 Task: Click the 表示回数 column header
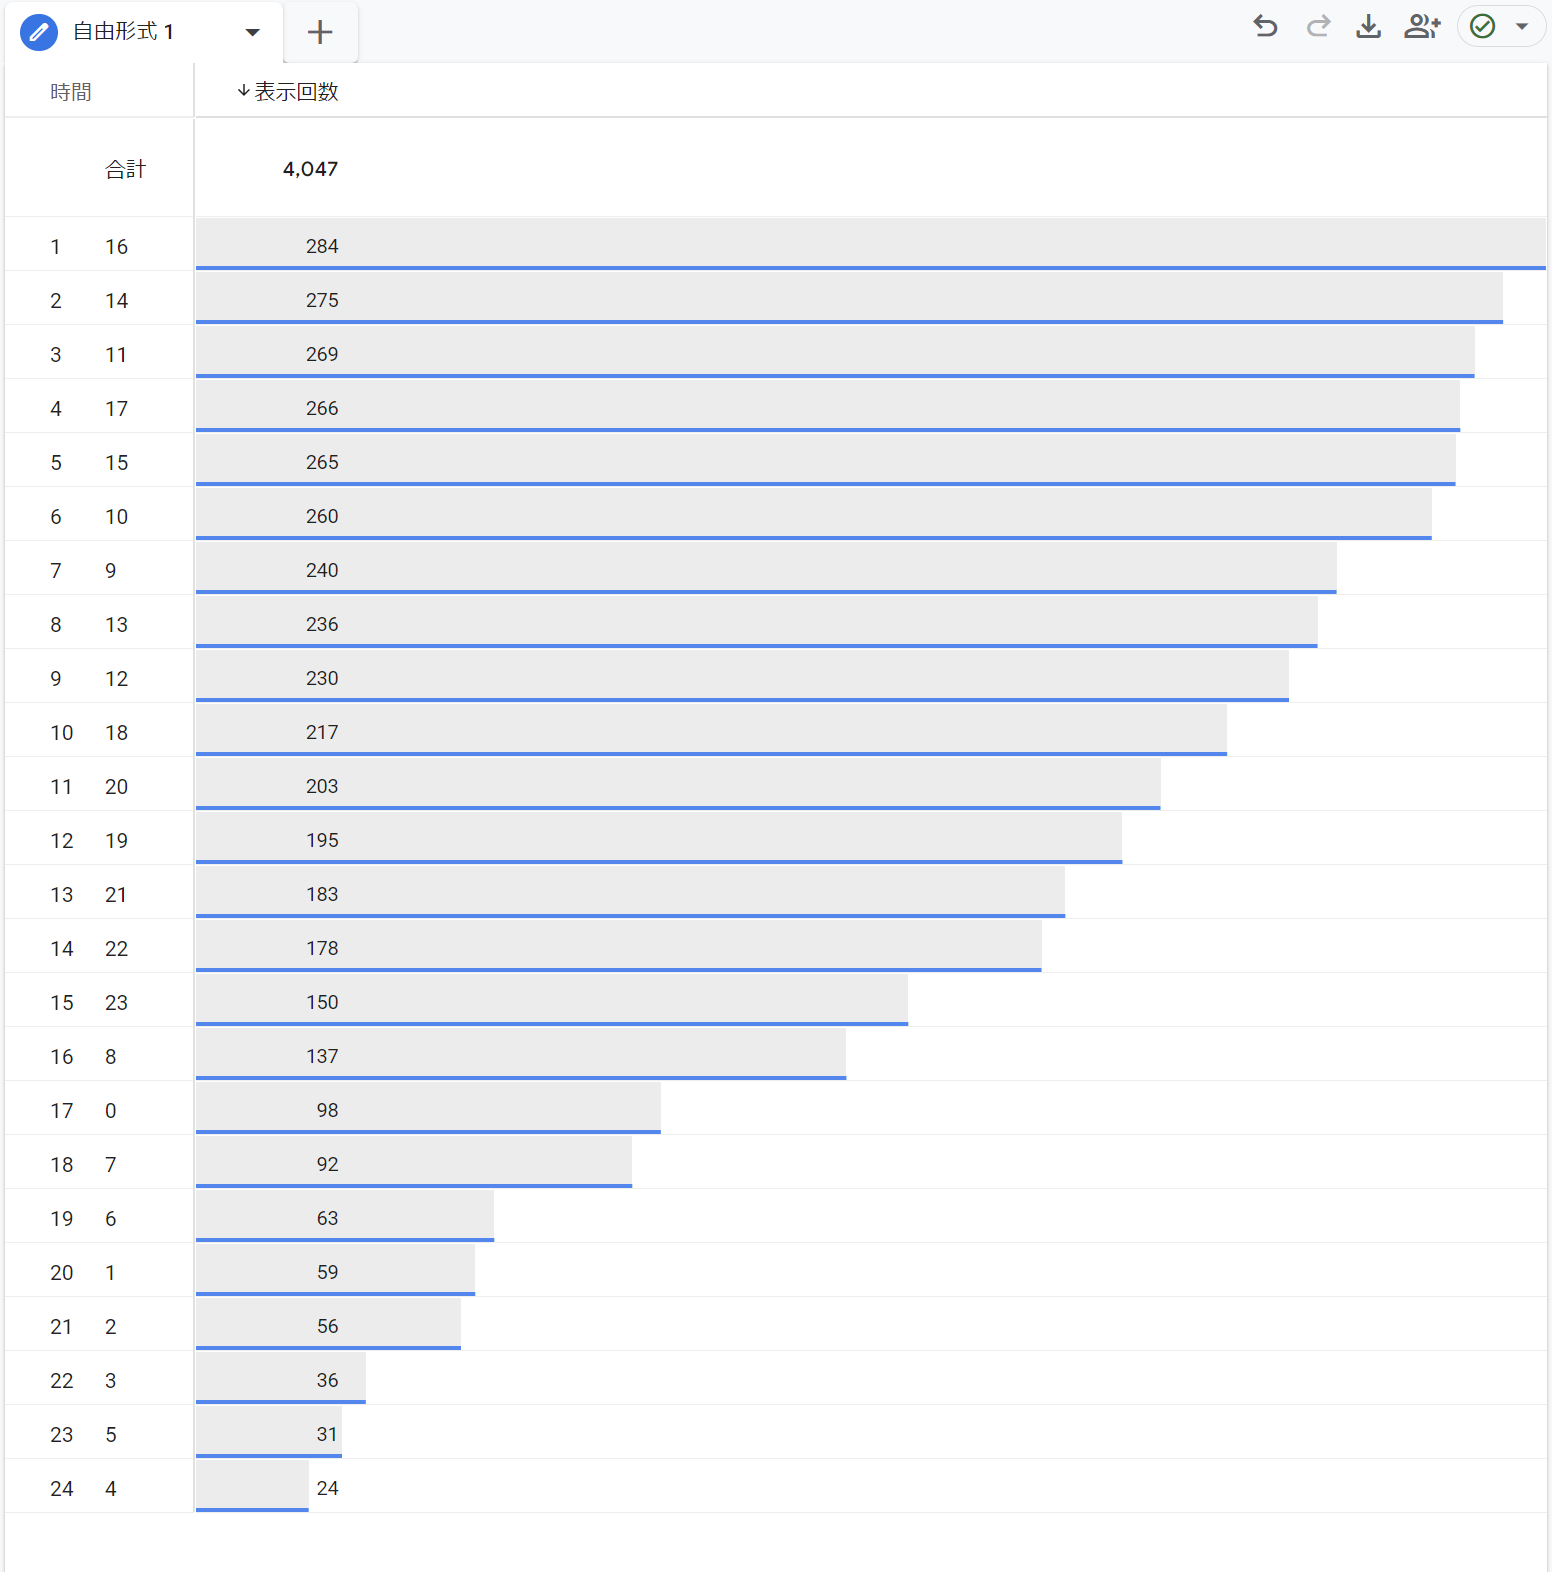click(x=296, y=91)
